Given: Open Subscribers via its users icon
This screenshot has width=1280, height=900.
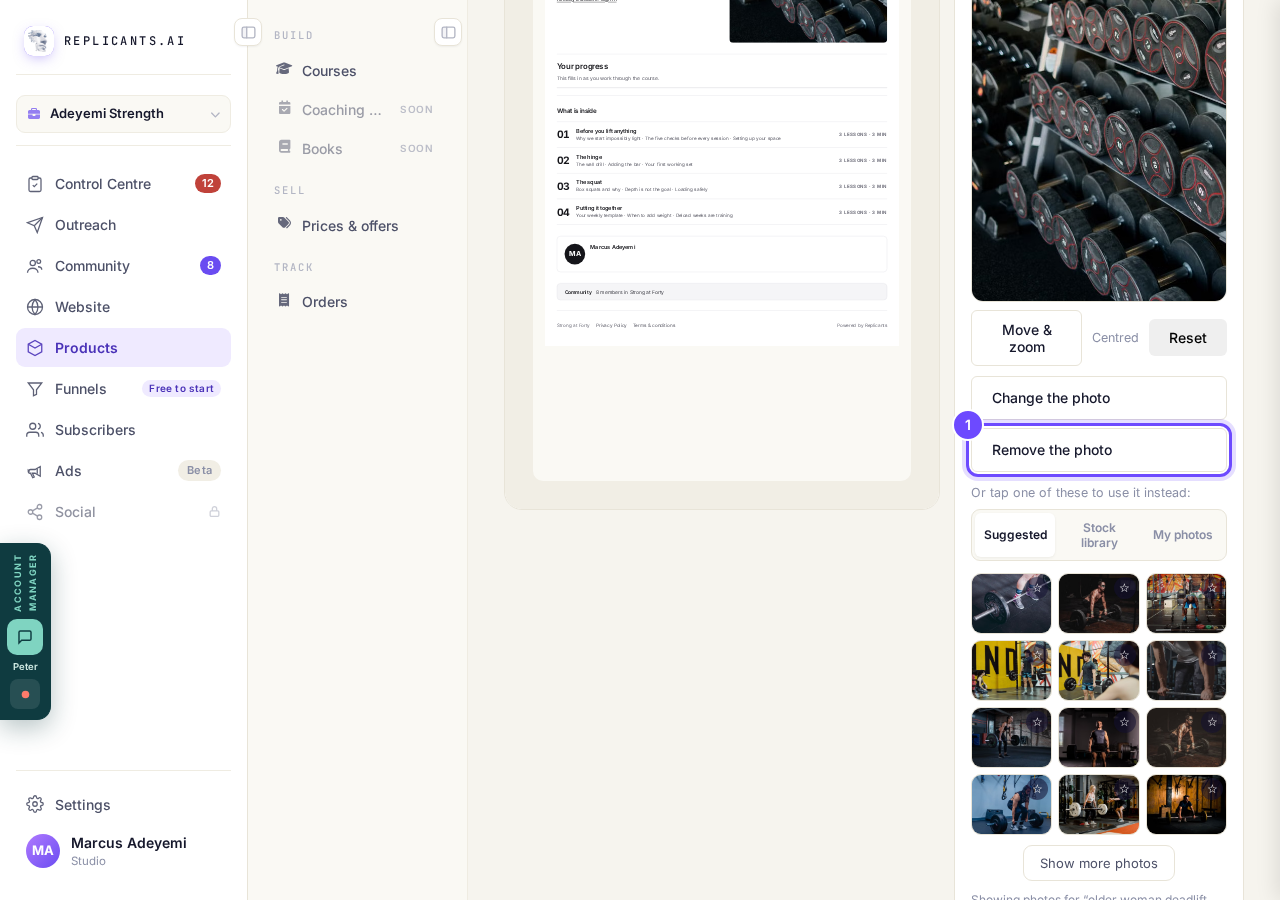Looking at the screenshot, I should [35, 430].
